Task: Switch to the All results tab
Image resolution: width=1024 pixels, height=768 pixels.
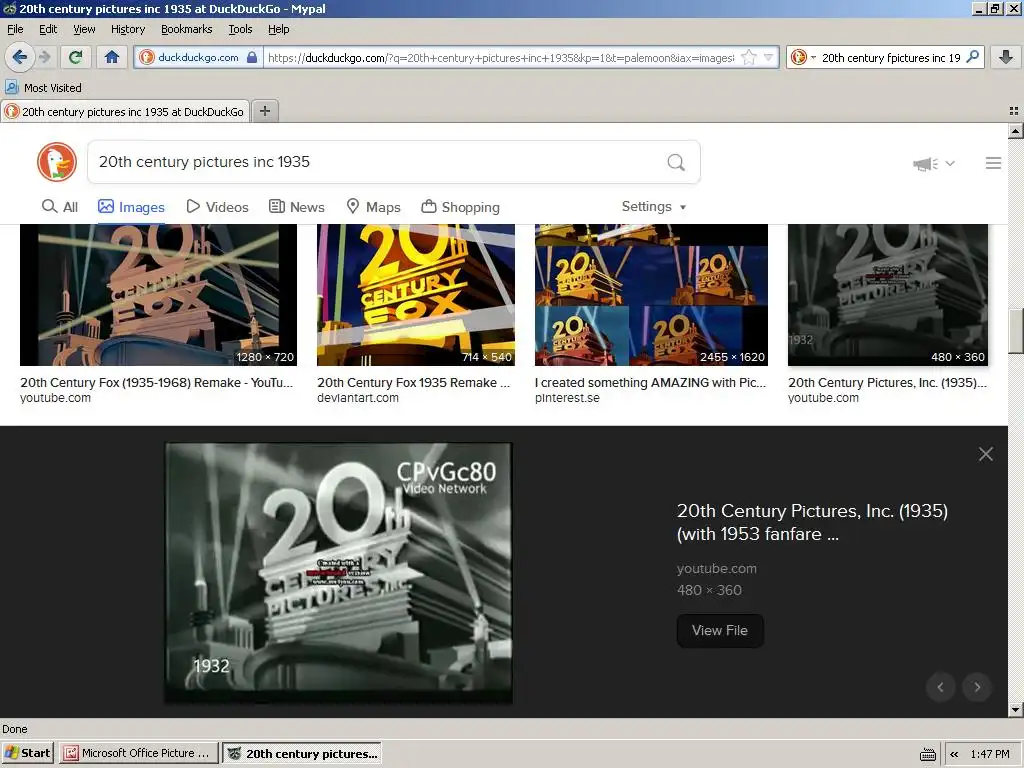Action: tap(59, 207)
